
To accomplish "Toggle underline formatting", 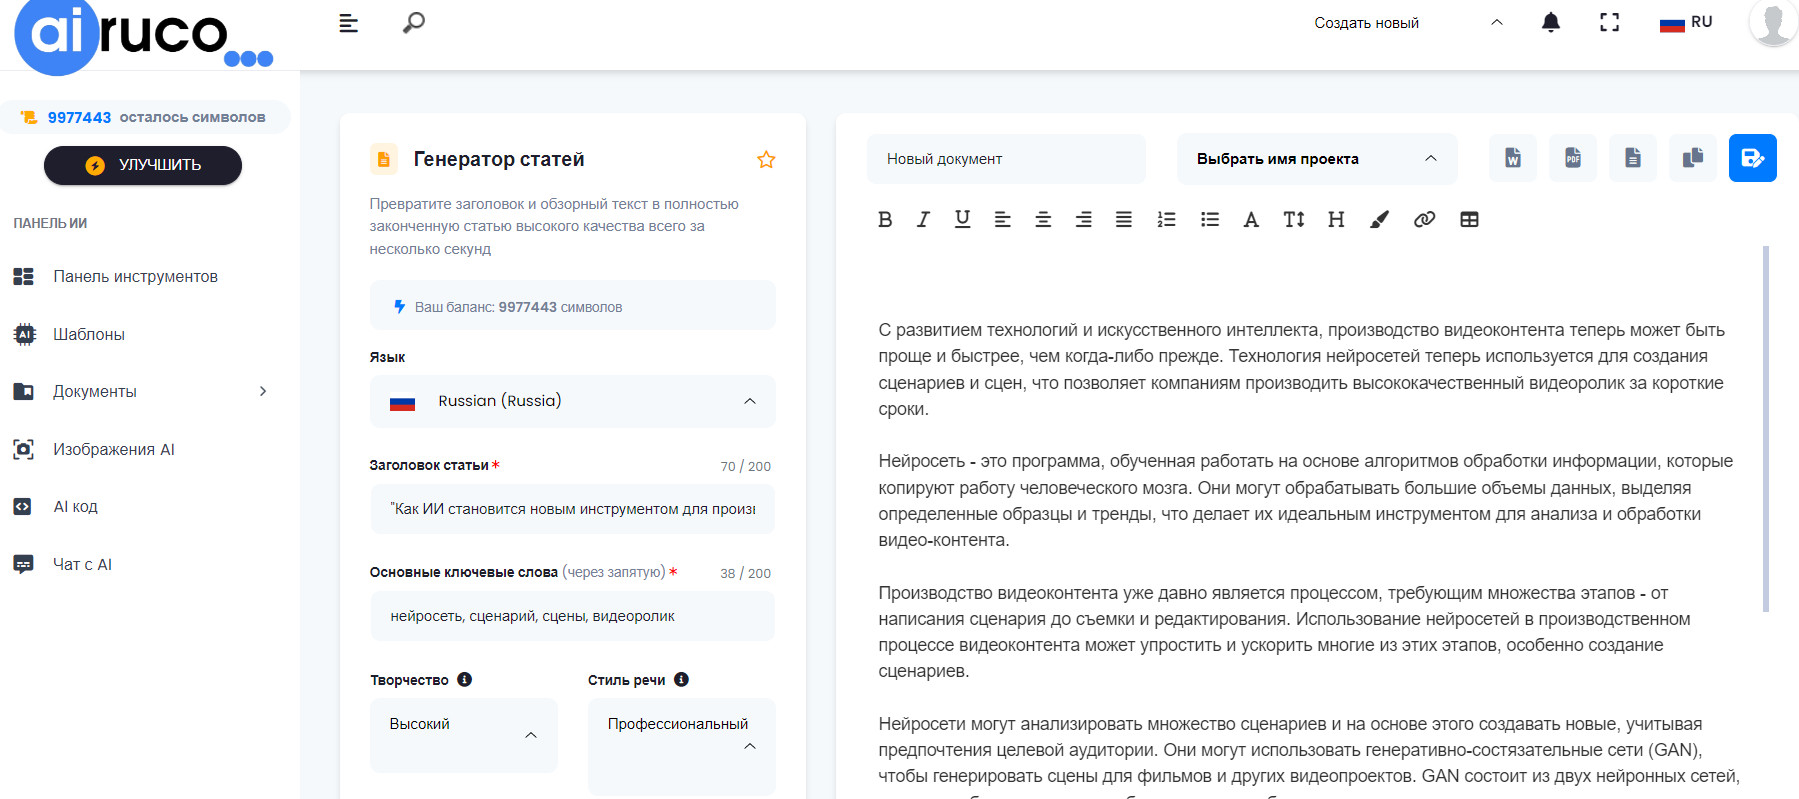I will [x=962, y=220].
